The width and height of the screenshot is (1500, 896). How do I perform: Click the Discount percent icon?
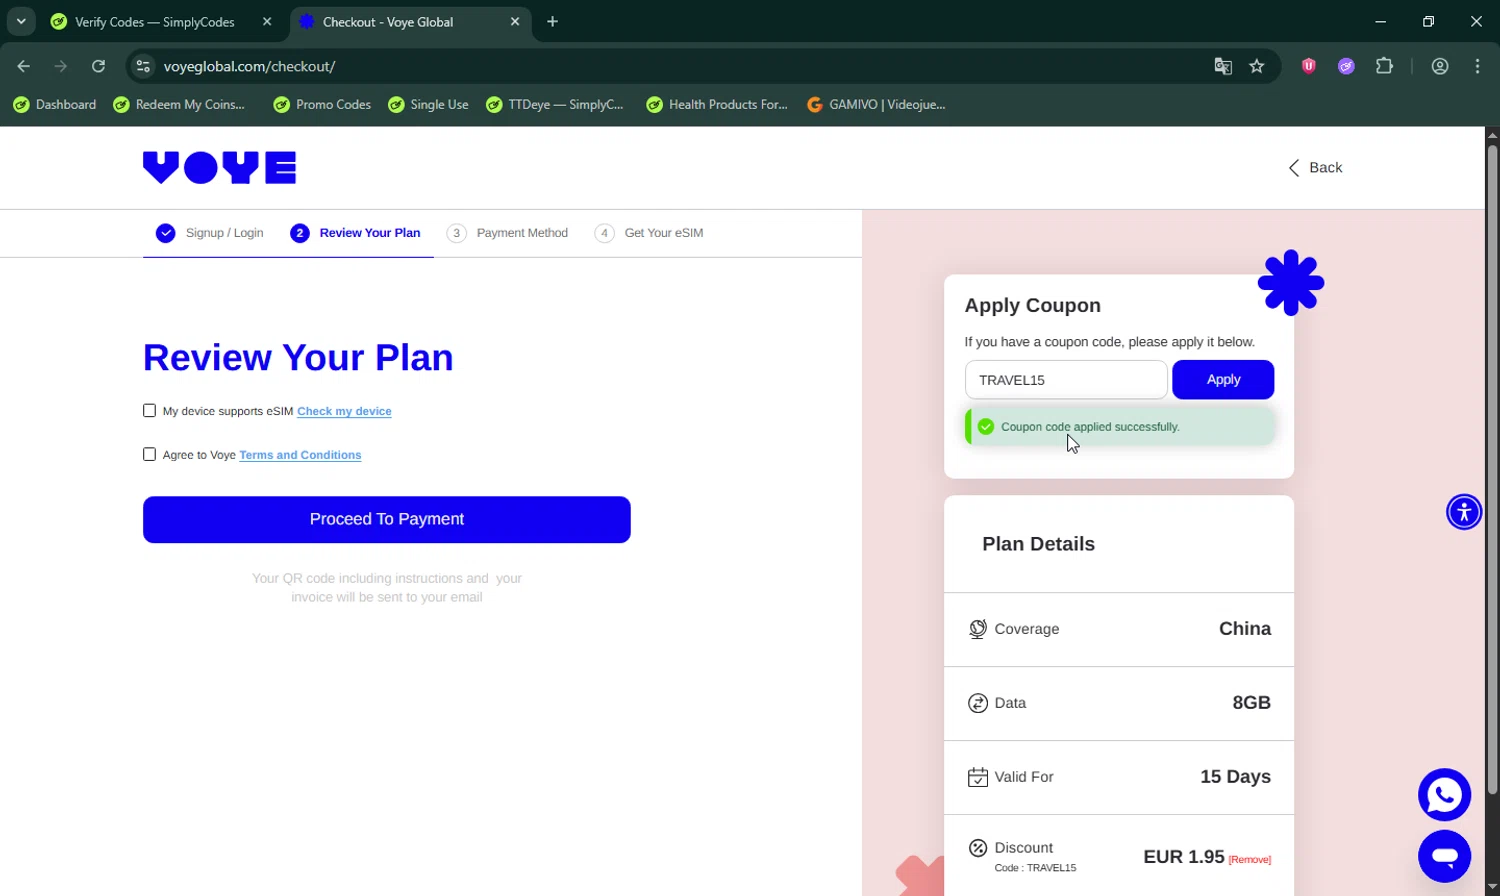click(x=978, y=848)
